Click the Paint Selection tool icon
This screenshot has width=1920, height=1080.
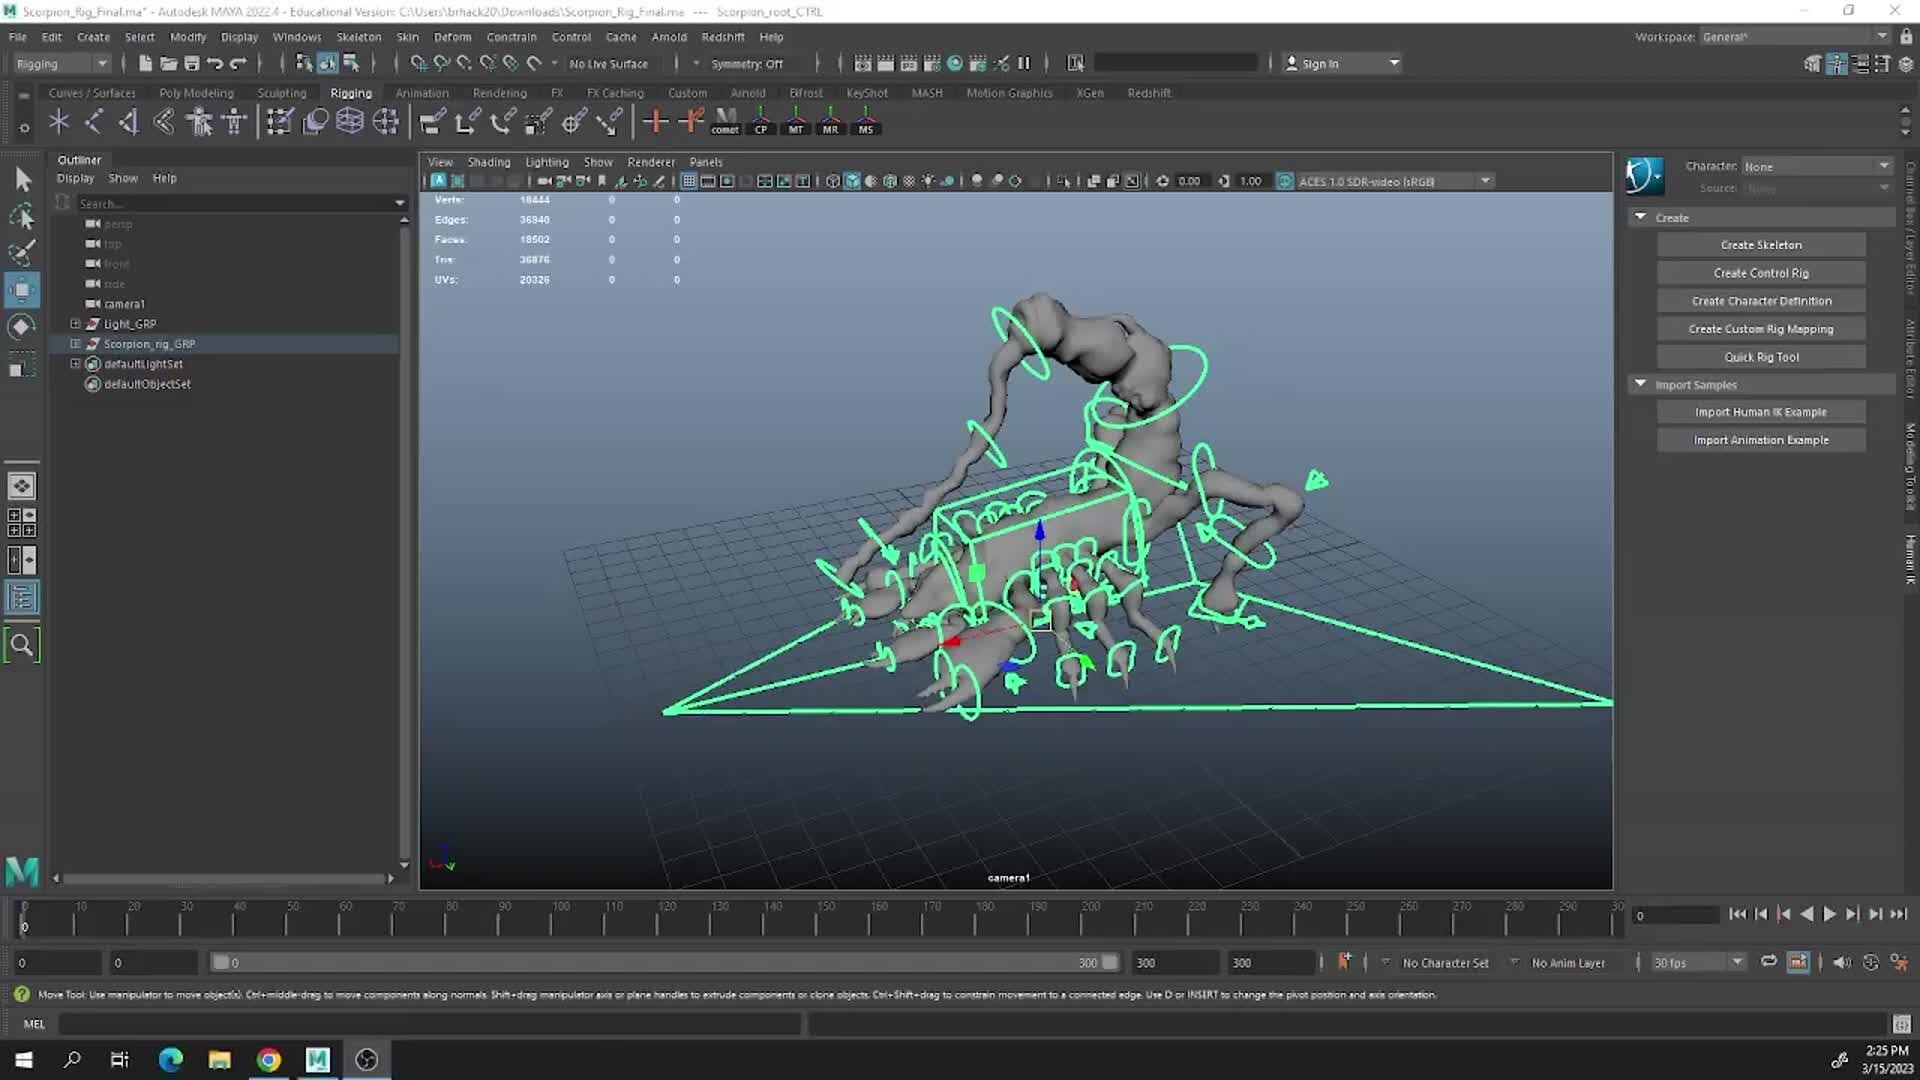tap(21, 252)
